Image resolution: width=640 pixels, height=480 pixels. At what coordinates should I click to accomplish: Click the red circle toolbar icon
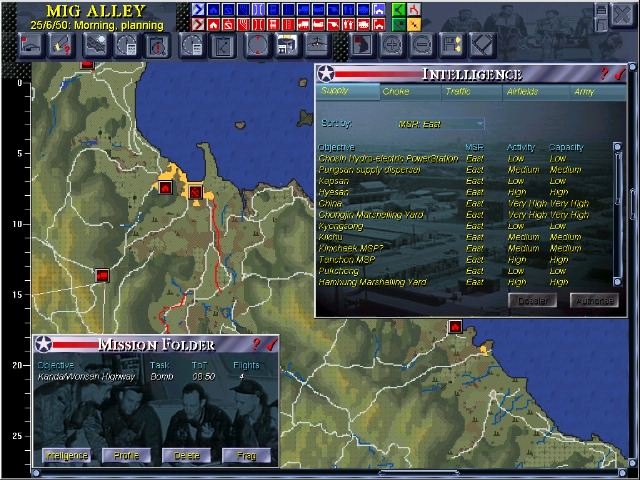pyautogui.click(x=257, y=45)
